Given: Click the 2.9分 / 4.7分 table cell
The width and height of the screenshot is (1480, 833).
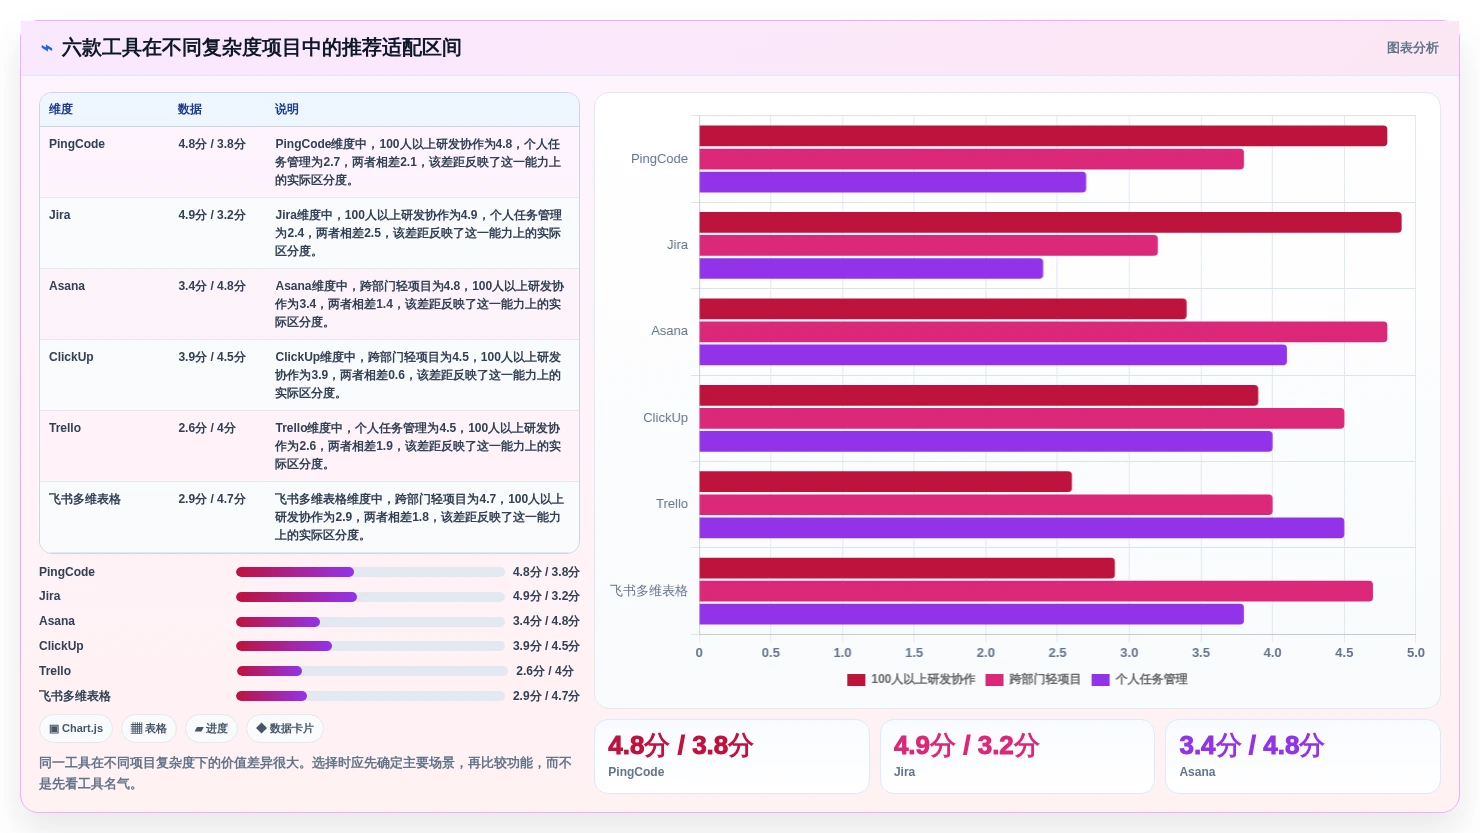Looking at the screenshot, I should pyautogui.click(x=212, y=499).
